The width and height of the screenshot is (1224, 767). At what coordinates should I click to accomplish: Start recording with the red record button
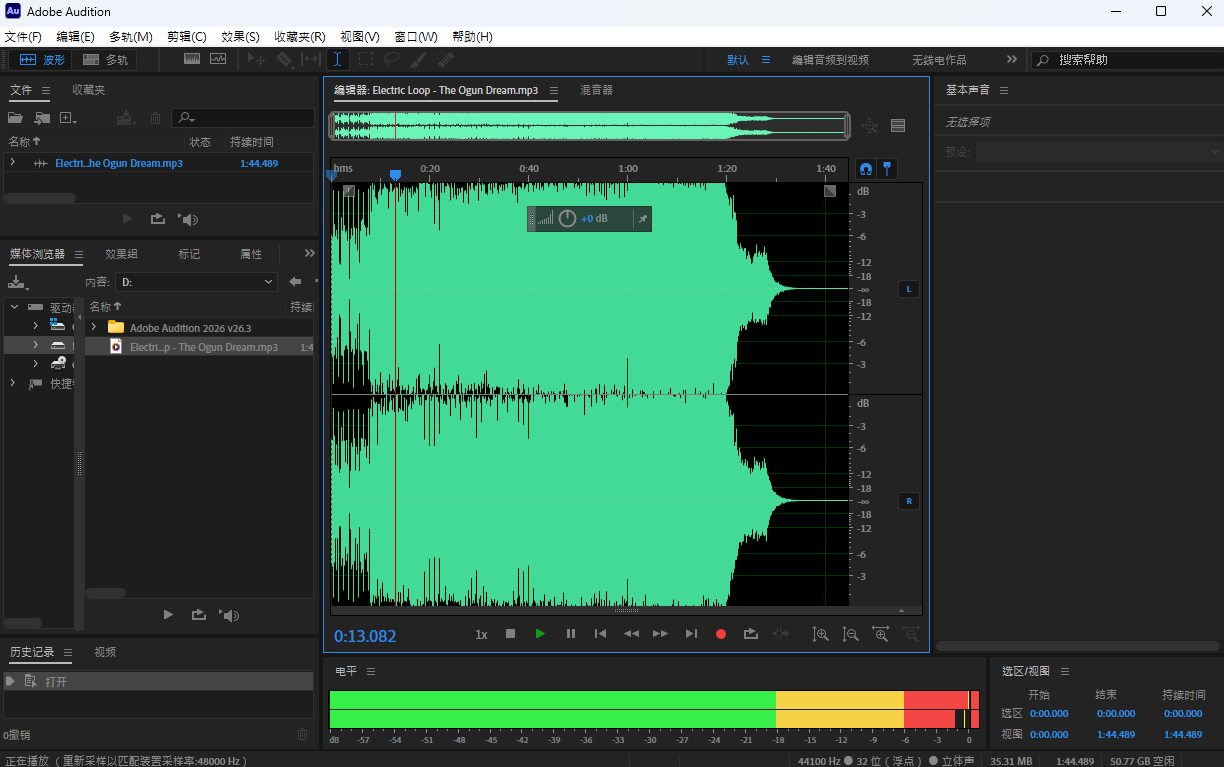click(720, 634)
